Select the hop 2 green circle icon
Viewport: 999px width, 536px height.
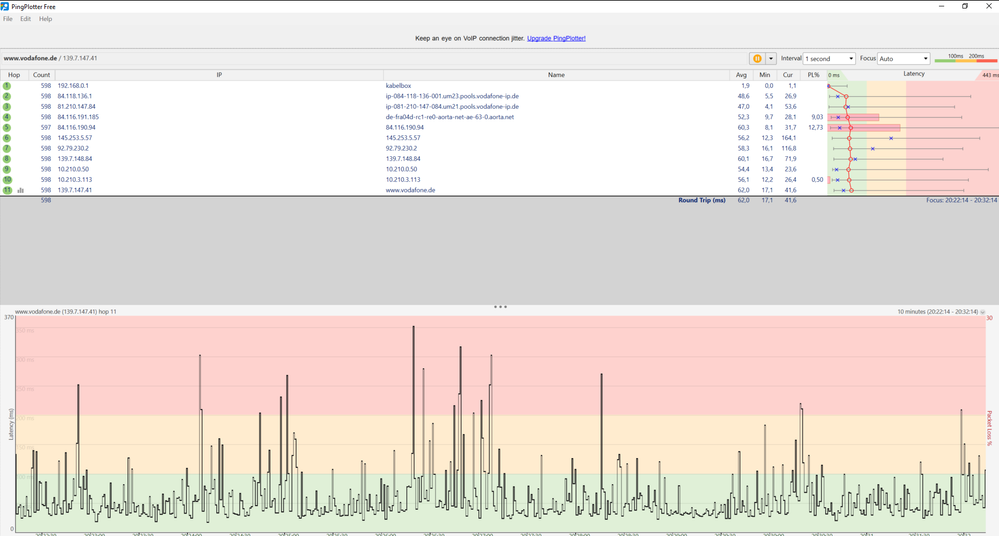point(7,96)
